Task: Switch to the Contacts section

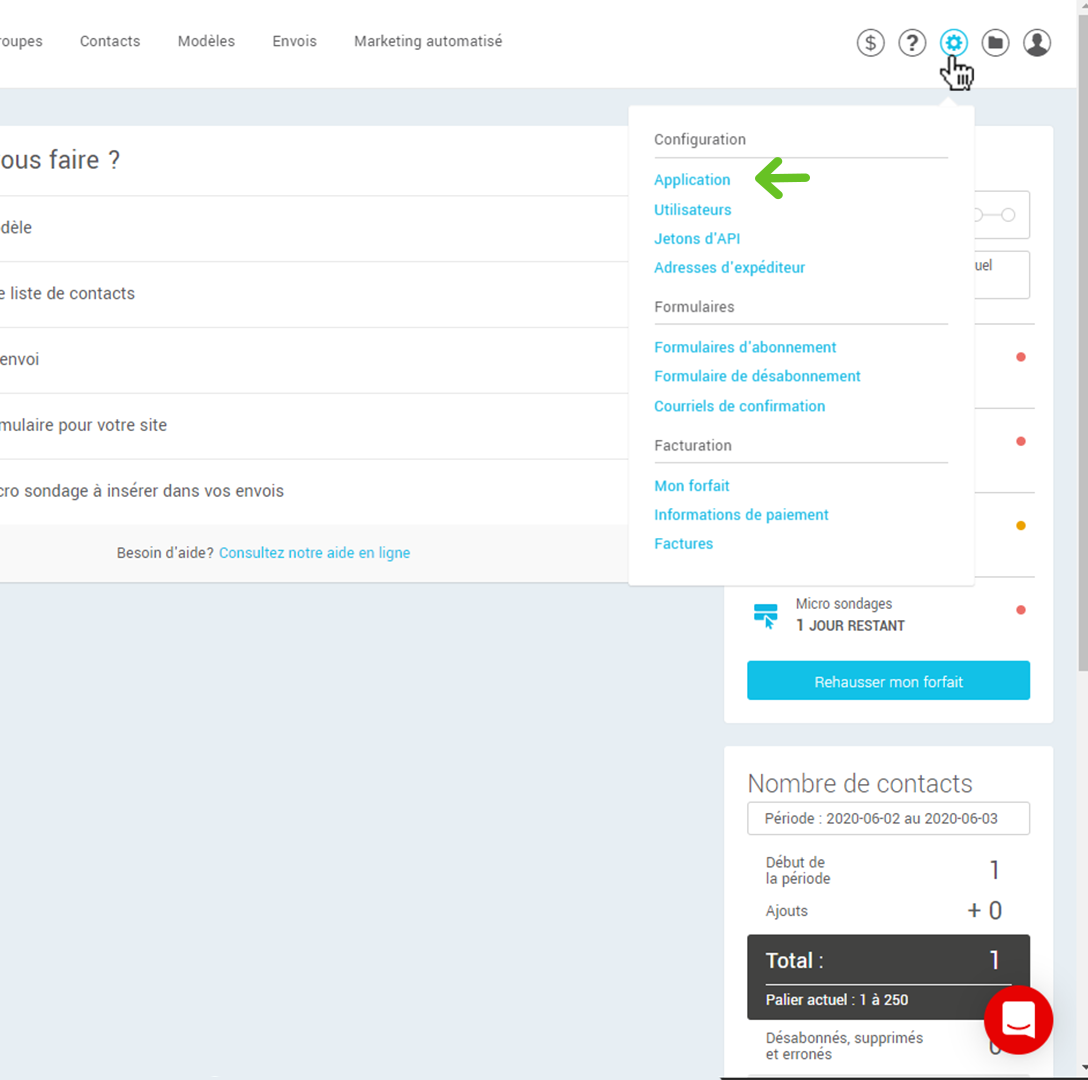Action: 110,41
